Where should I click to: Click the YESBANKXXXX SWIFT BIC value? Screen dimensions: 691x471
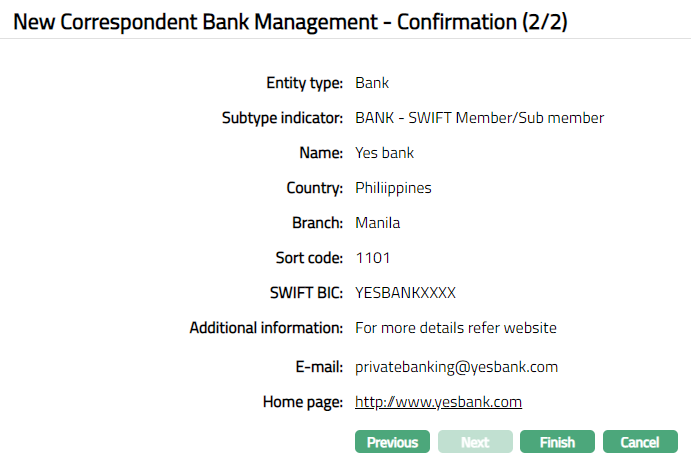(405, 293)
